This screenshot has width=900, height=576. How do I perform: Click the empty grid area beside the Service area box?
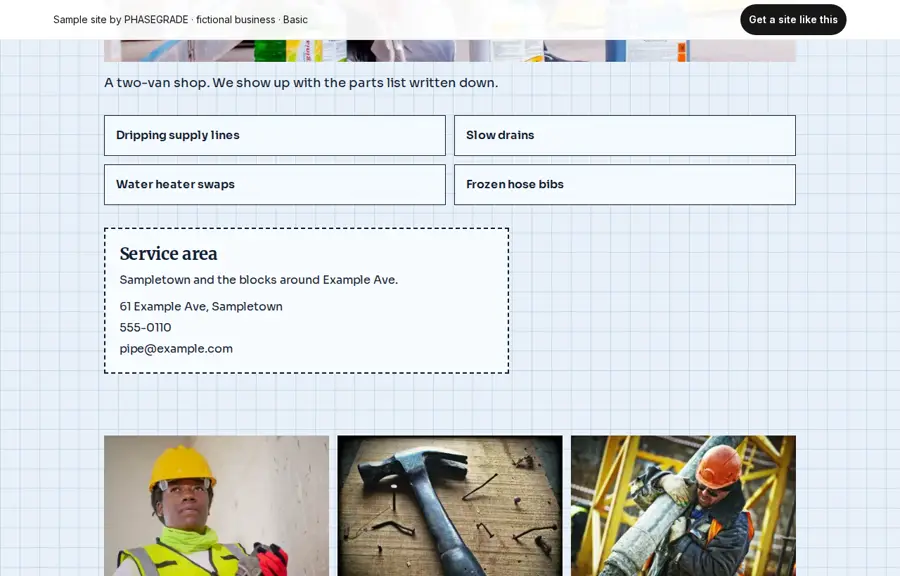(x=652, y=301)
